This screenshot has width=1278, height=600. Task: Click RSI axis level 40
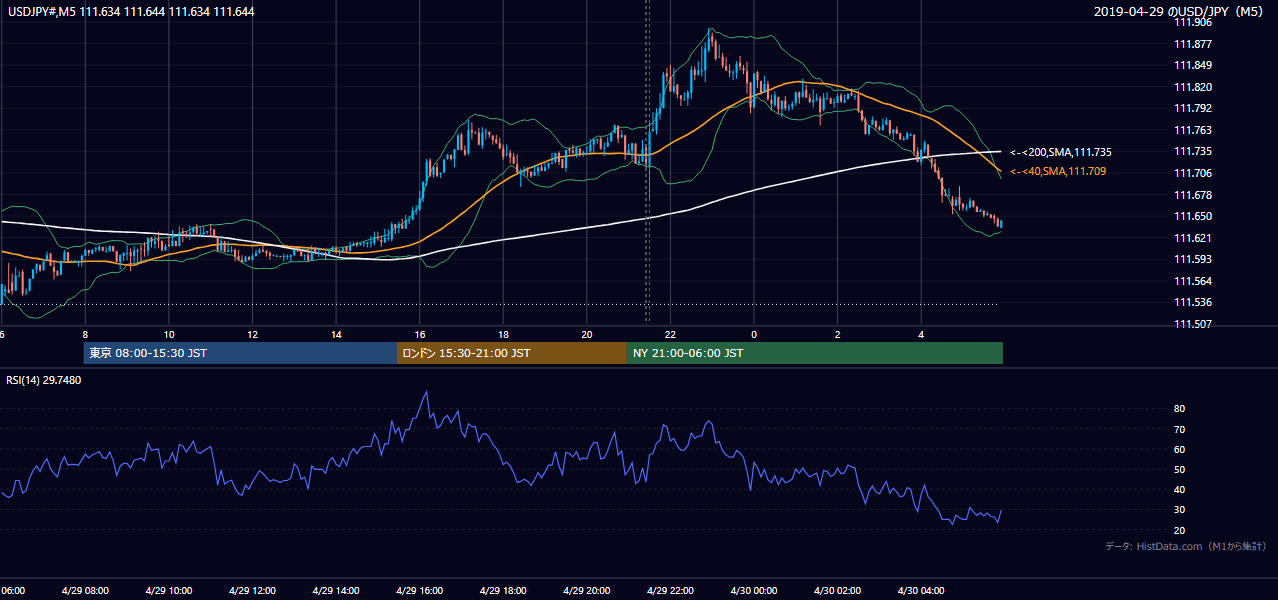(1179, 489)
